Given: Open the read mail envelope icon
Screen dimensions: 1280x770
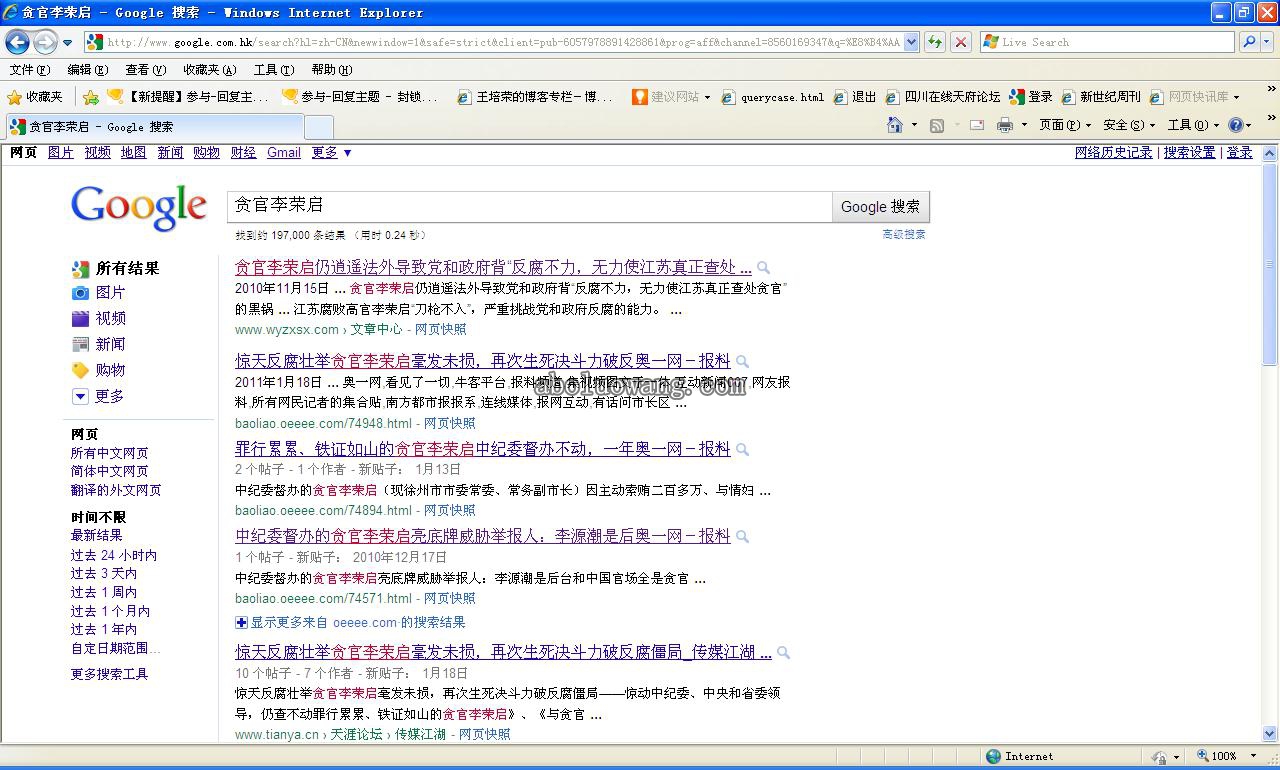Looking at the screenshot, I should pos(977,125).
